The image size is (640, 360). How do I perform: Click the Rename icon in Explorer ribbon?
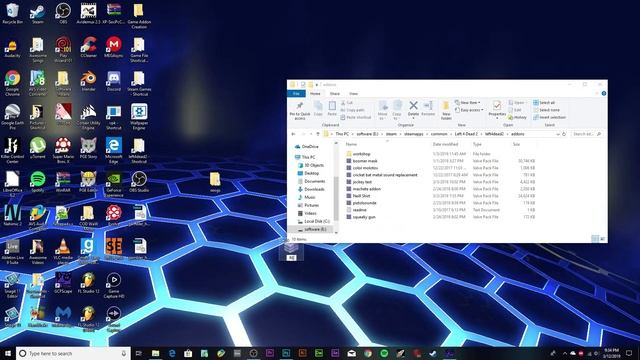pos(428,109)
